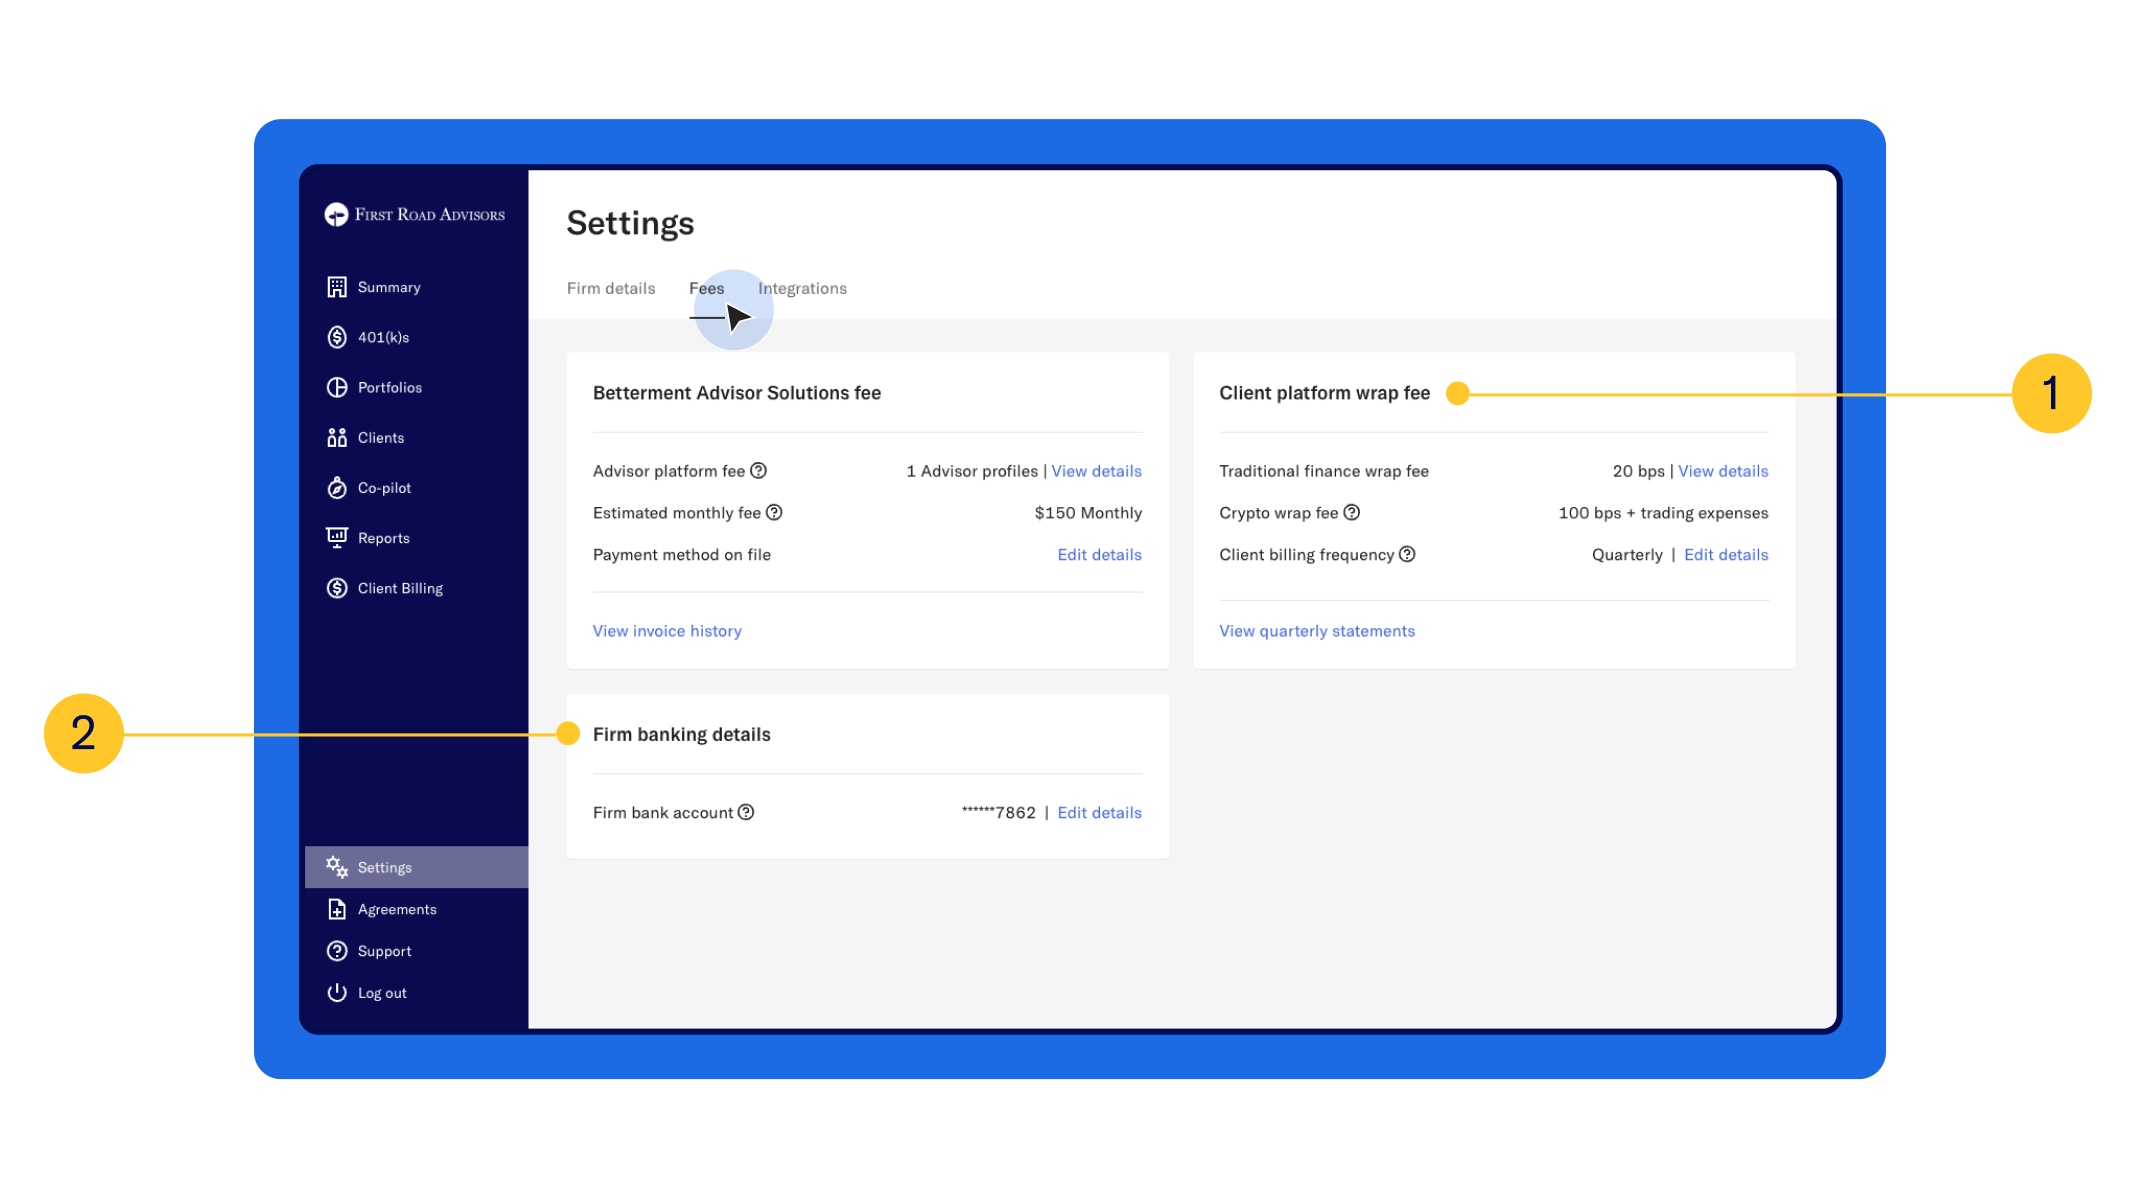Image resolution: width=2136 pixels, height=1200 pixels.
Task: Edit details of Client billing frequency
Action: pyautogui.click(x=1726, y=555)
